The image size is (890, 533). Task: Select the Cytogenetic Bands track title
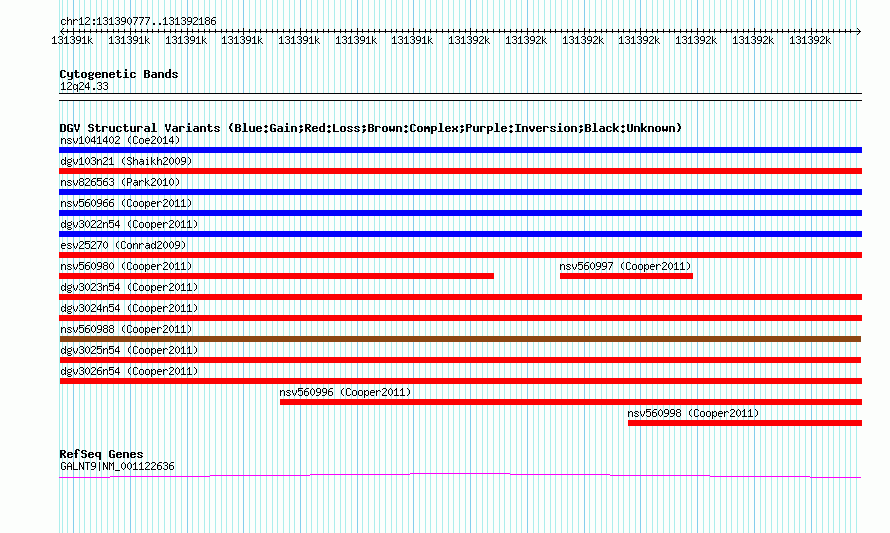119,74
